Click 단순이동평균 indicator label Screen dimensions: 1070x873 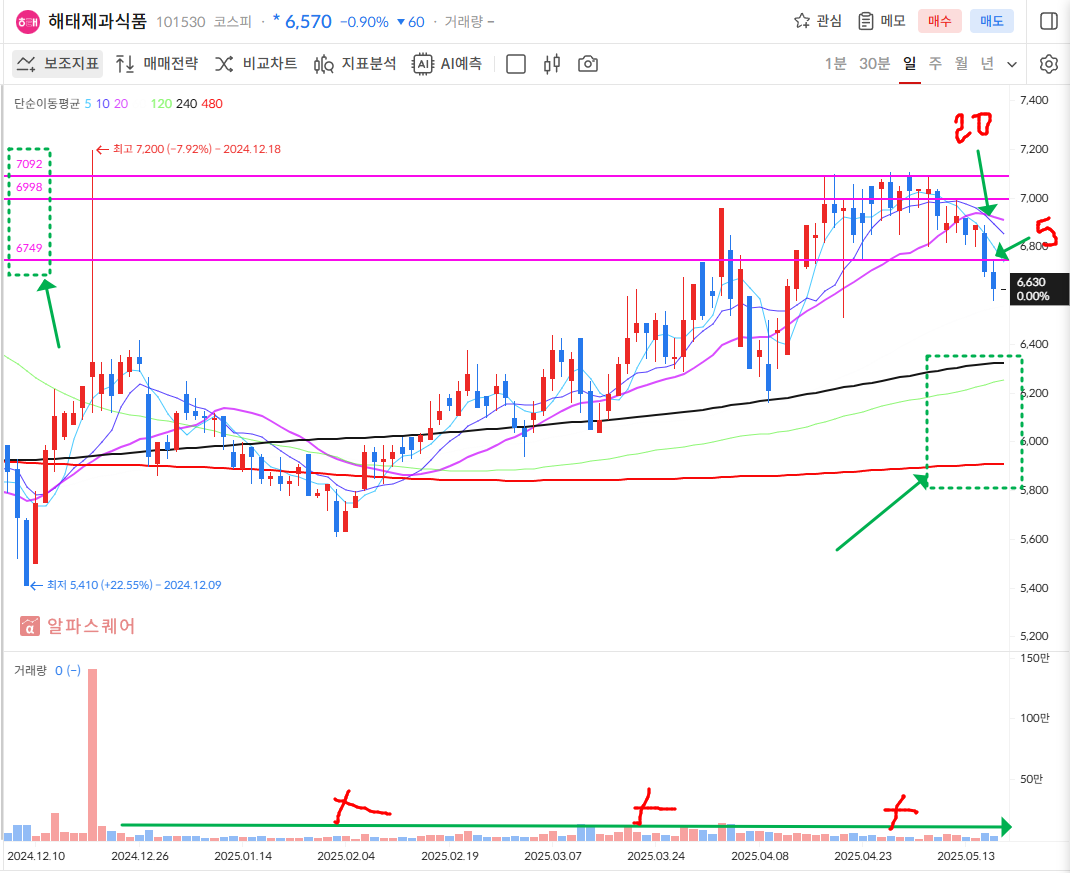(47, 104)
